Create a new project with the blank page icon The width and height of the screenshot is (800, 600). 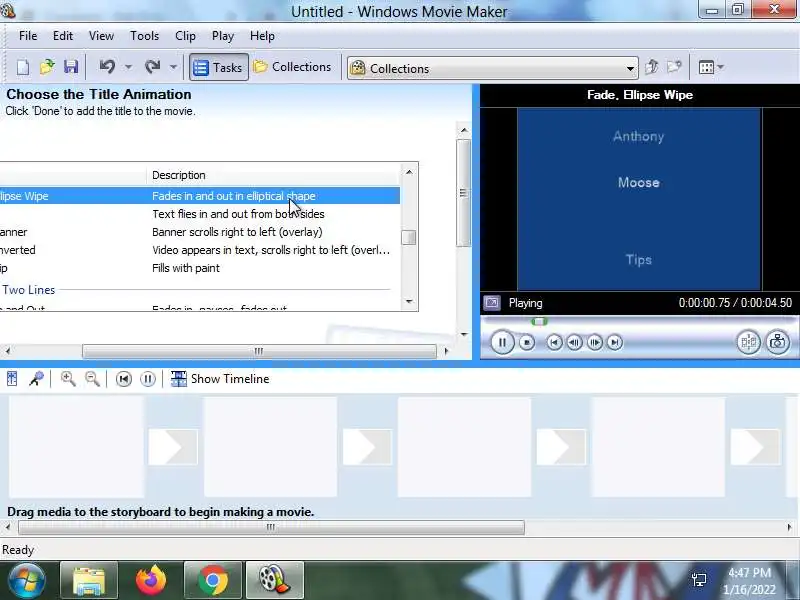coord(23,67)
